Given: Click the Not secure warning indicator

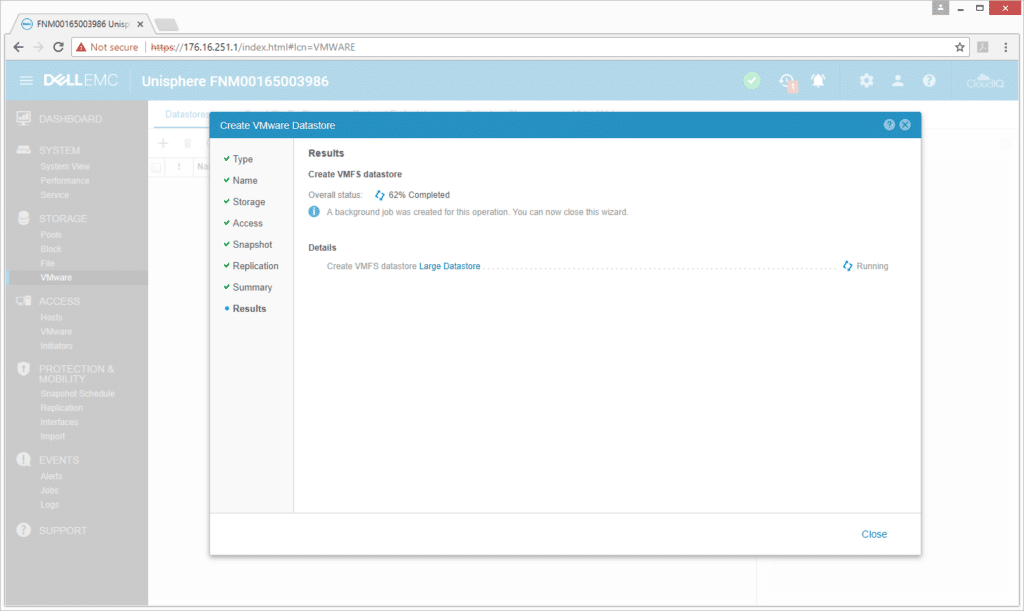Looking at the screenshot, I should coord(107,47).
